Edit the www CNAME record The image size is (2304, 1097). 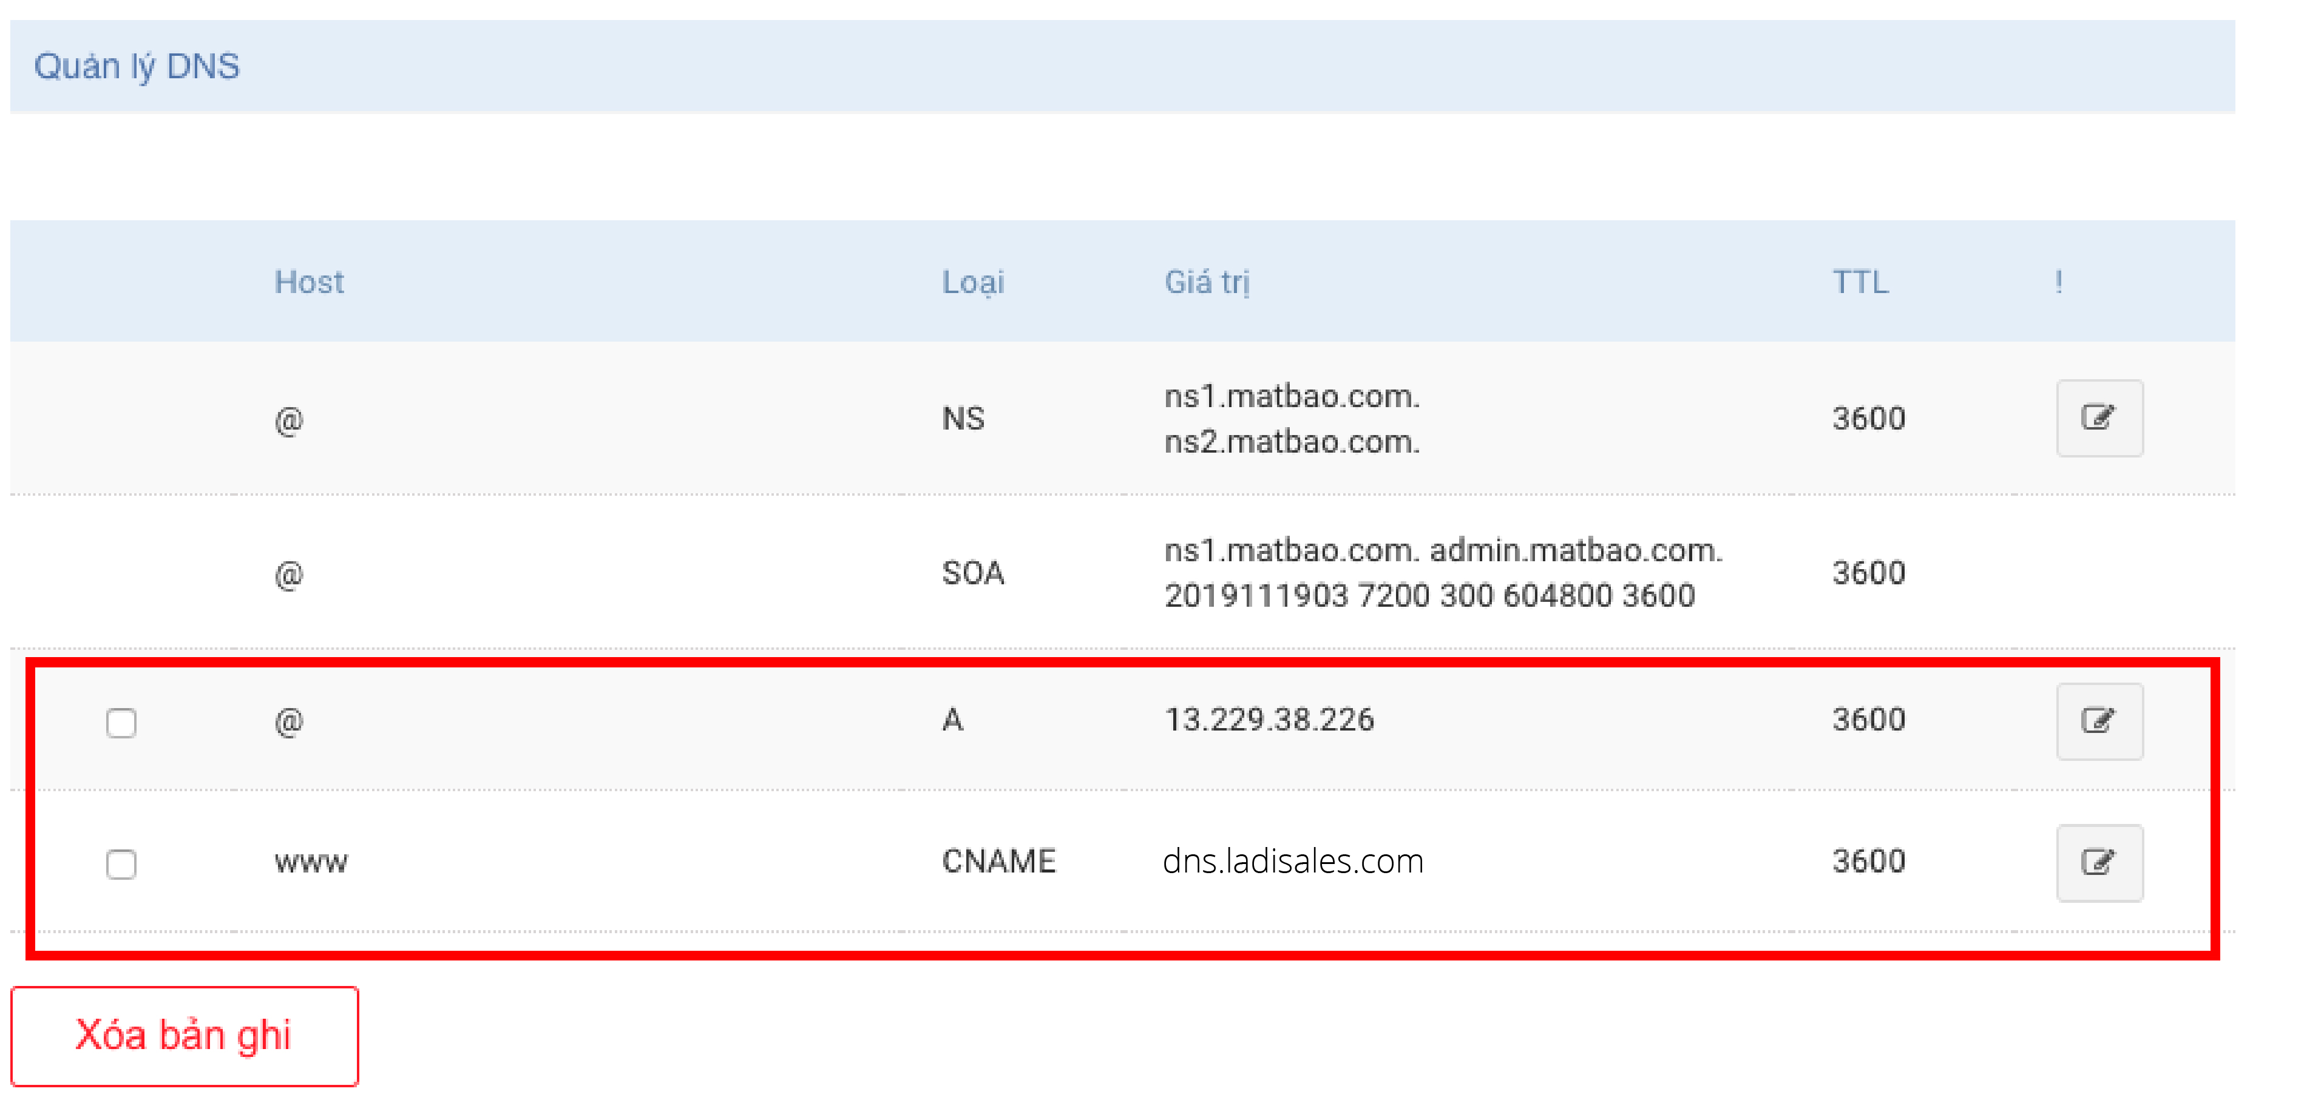click(2098, 862)
